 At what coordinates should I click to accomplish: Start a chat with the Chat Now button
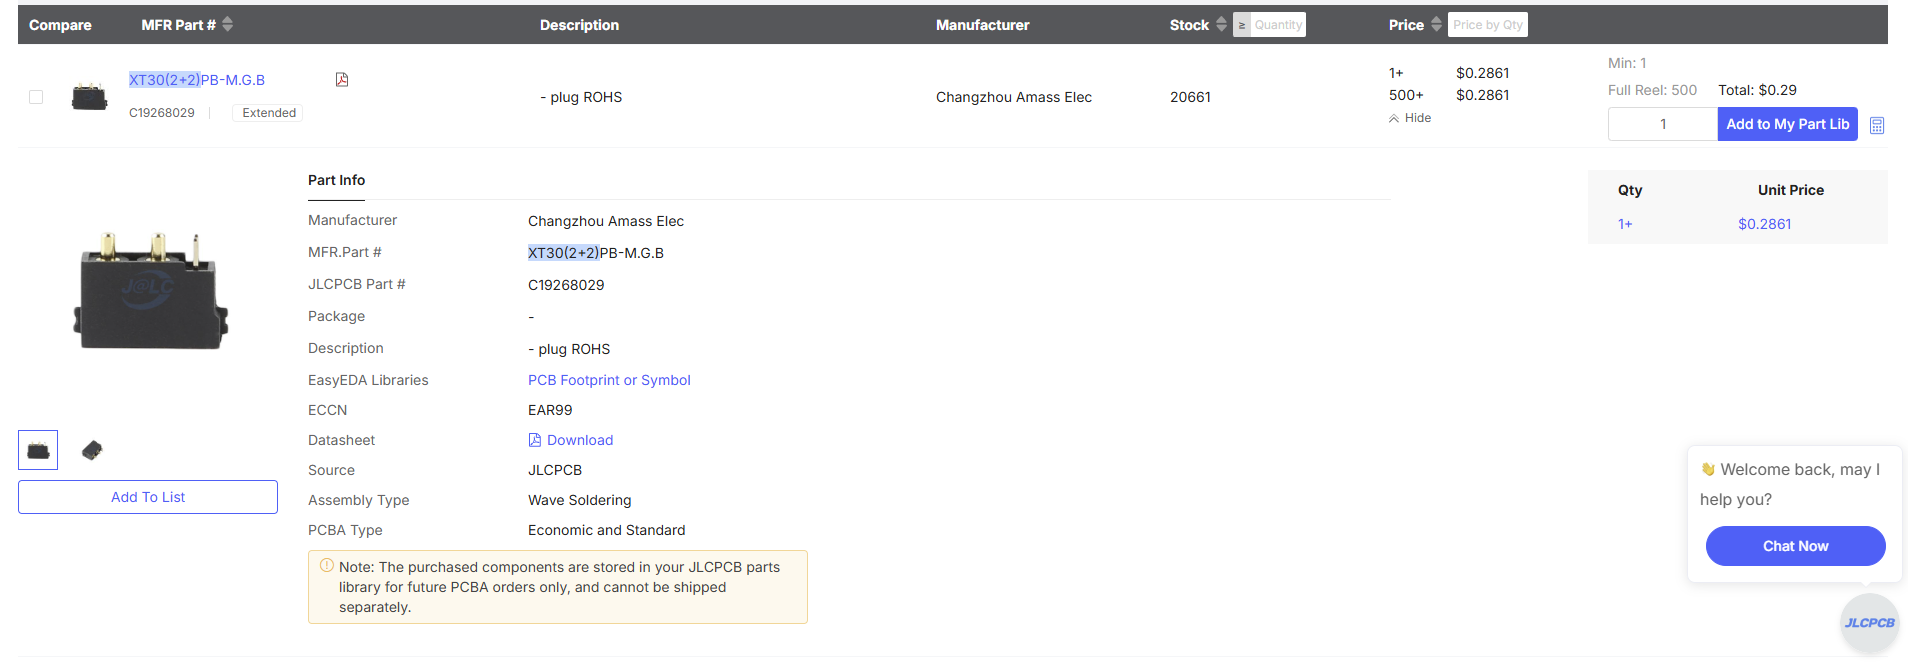tap(1795, 546)
